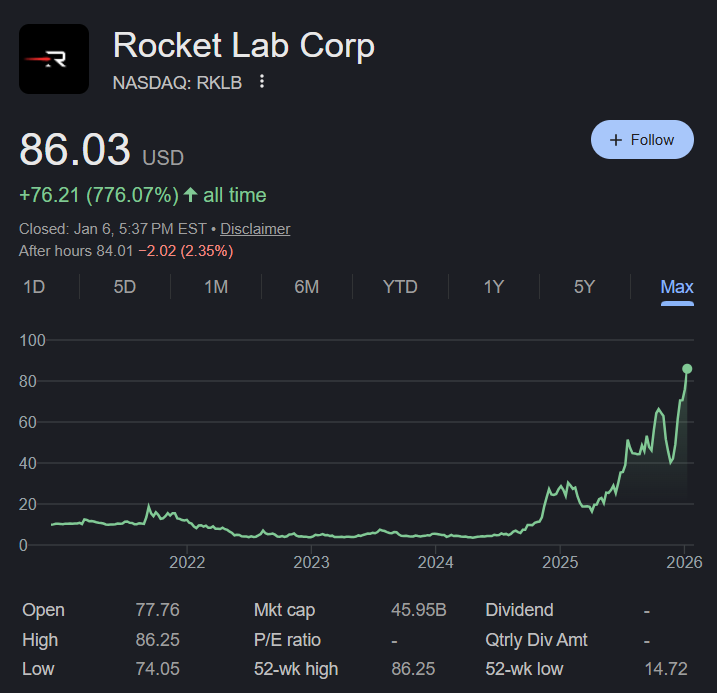Click the 2022 x-axis label
Viewport: 717px width, 693px height.
(187, 562)
